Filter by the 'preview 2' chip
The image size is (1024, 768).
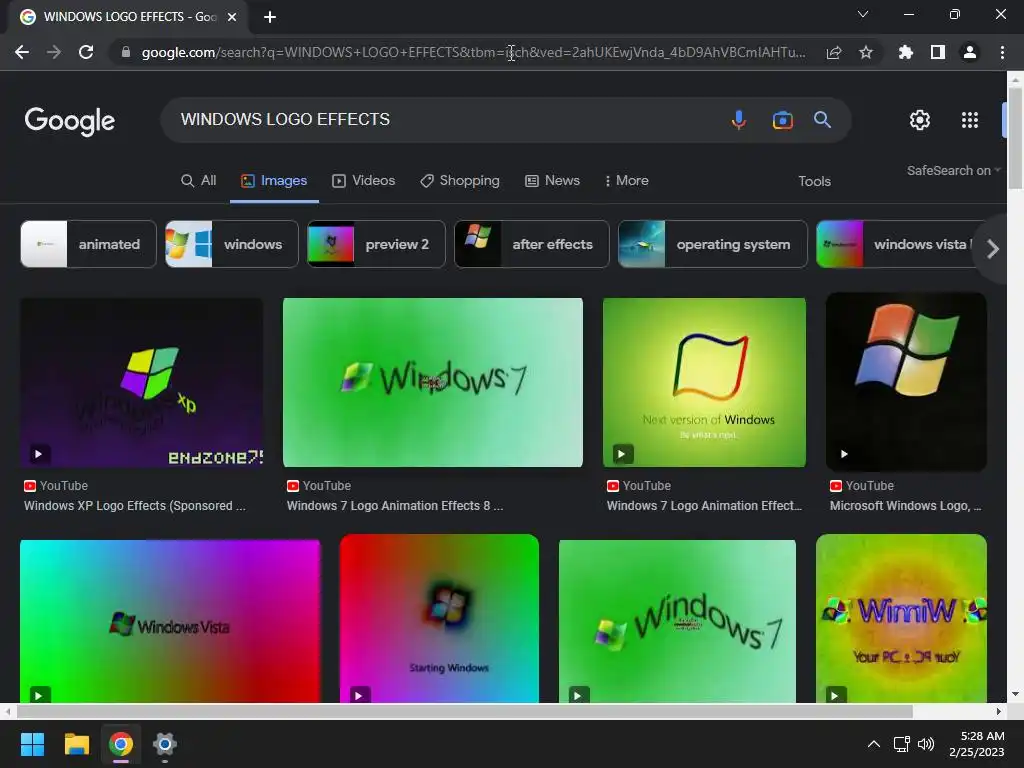pos(376,244)
